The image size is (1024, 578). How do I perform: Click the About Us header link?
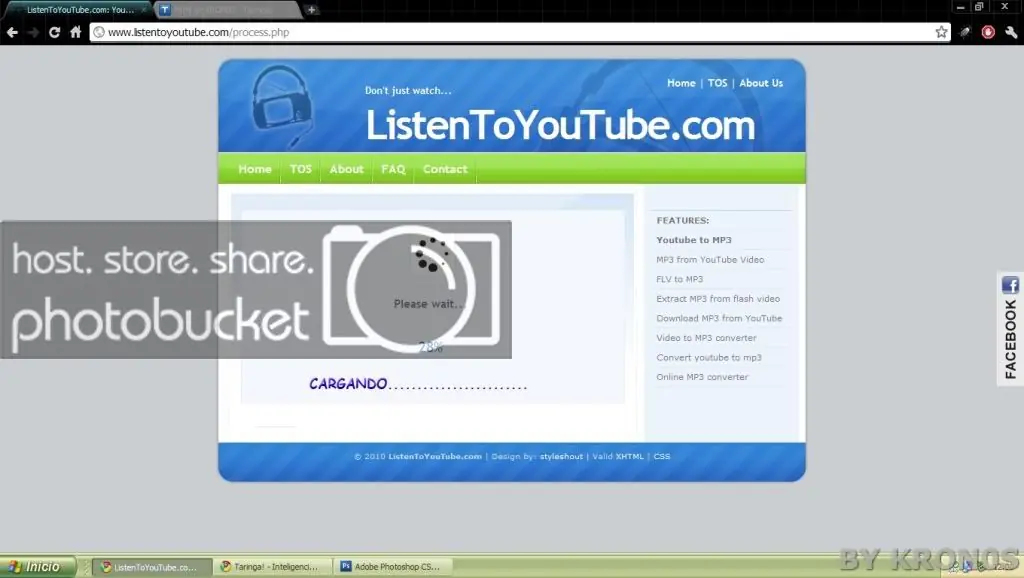point(761,83)
